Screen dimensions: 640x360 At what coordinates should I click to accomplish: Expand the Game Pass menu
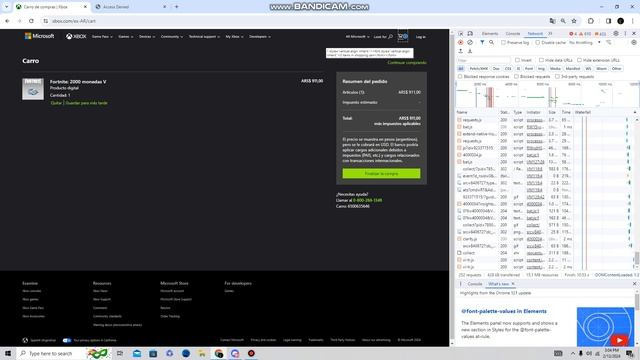[x=102, y=37]
